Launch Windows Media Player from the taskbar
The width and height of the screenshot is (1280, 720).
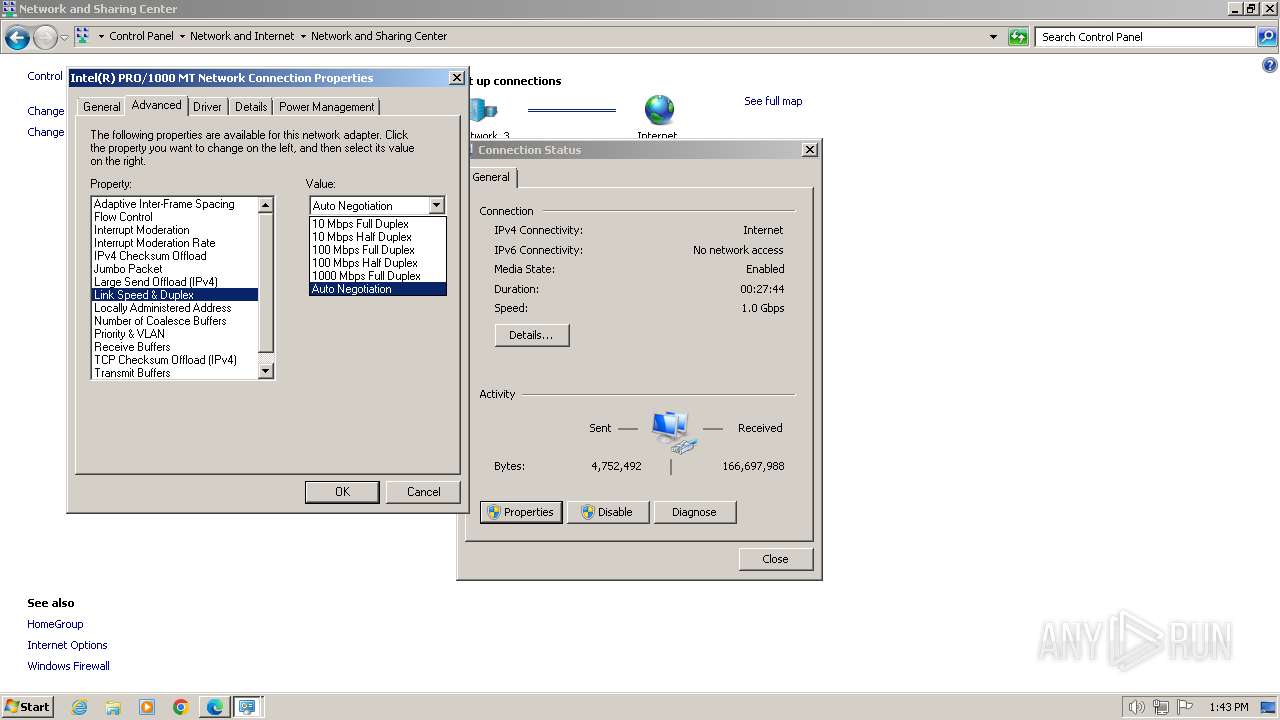pyautogui.click(x=147, y=707)
